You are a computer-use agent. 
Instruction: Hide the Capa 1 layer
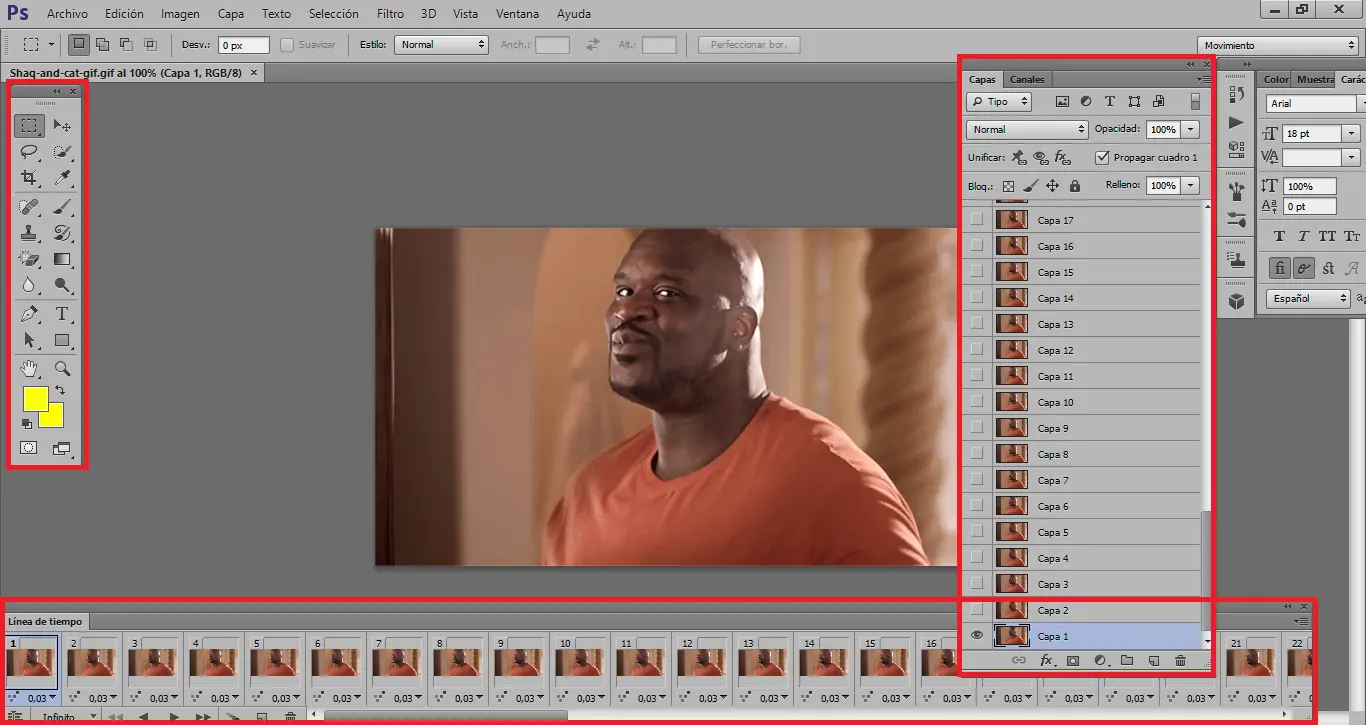[977, 636]
